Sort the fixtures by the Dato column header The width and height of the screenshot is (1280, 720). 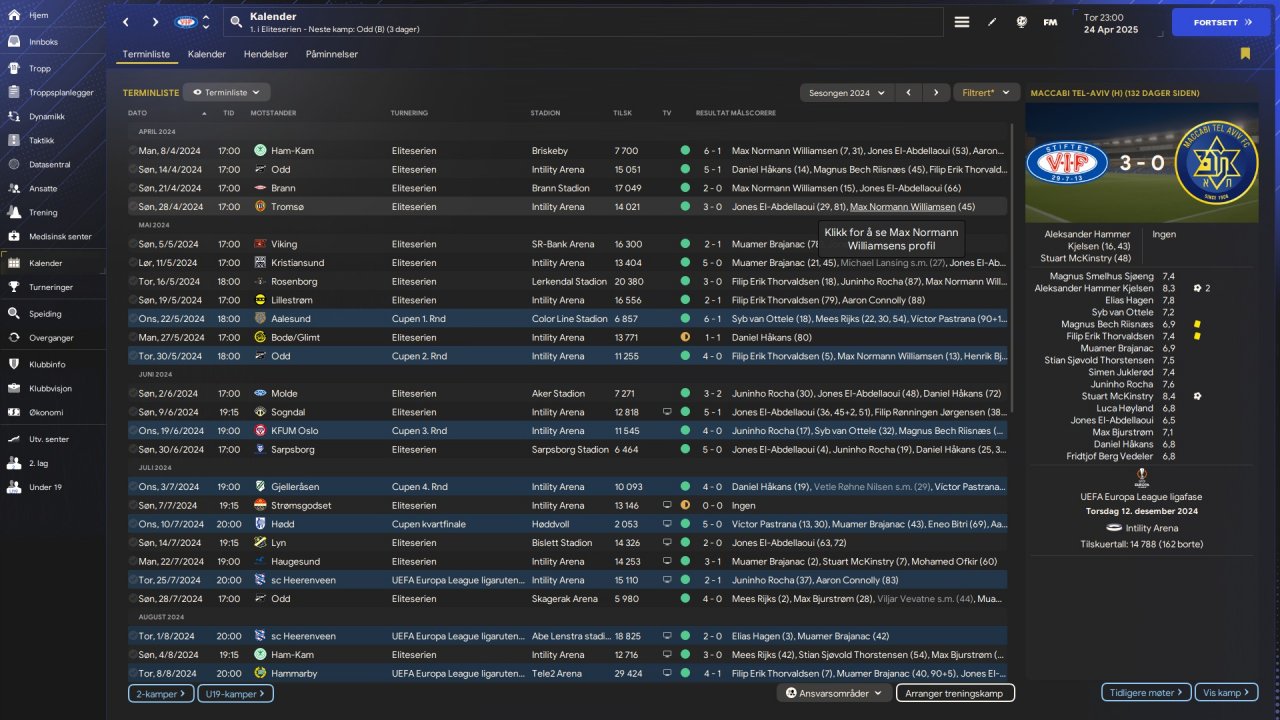[x=138, y=113]
